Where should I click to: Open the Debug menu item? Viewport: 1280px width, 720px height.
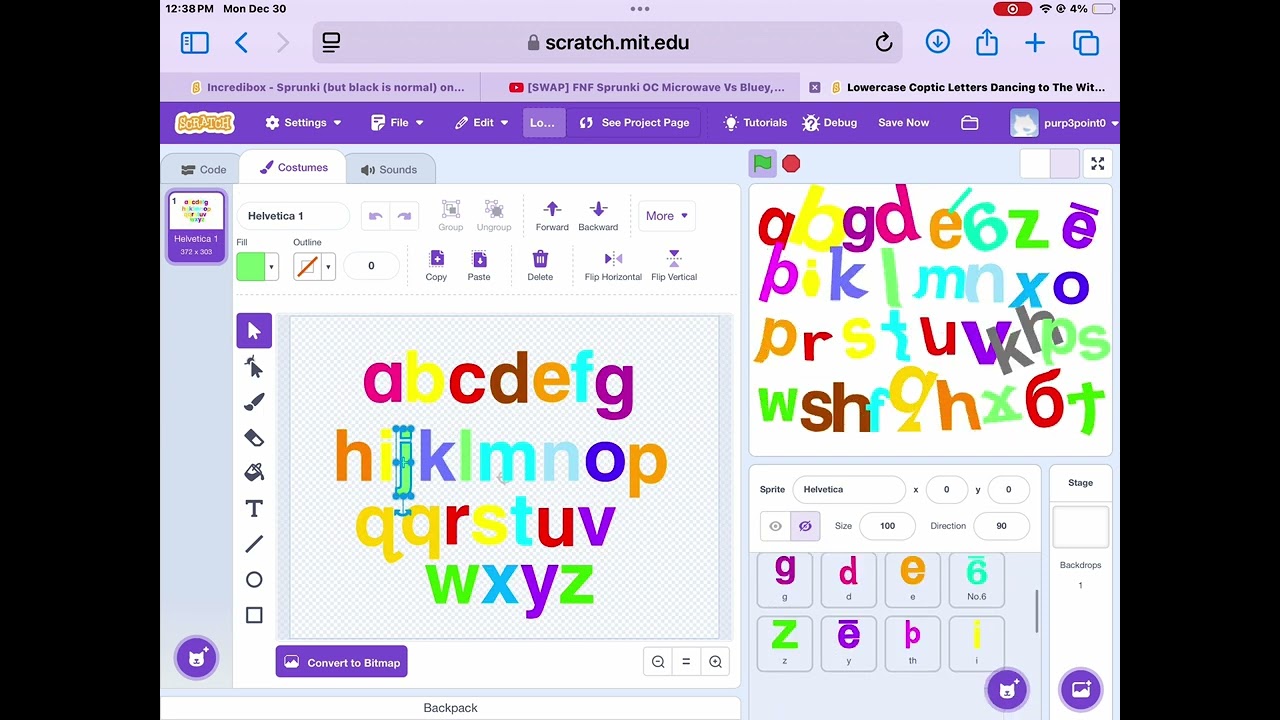coord(829,123)
